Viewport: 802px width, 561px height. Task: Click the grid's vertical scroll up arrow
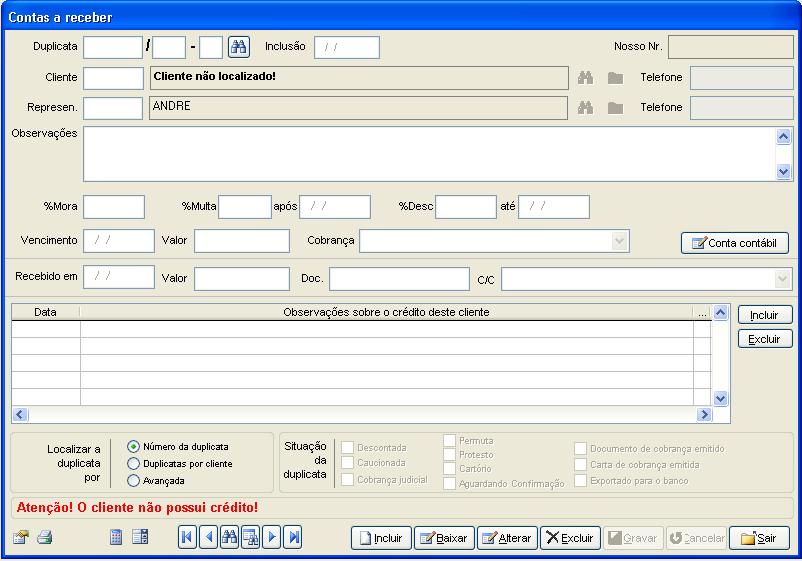coord(720,312)
